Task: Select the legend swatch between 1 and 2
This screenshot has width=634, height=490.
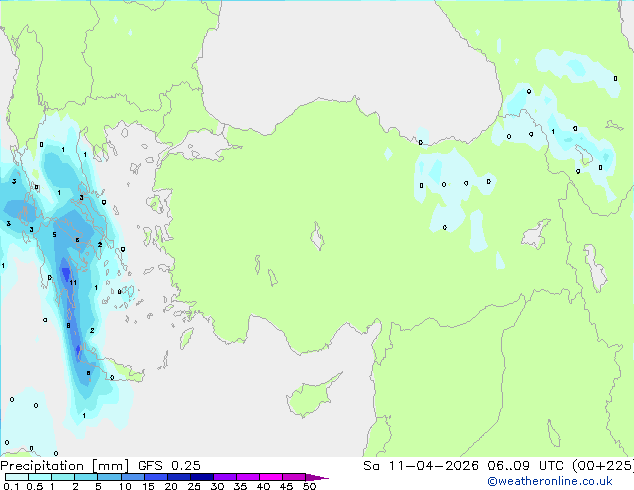Action: [x=63, y=477]
